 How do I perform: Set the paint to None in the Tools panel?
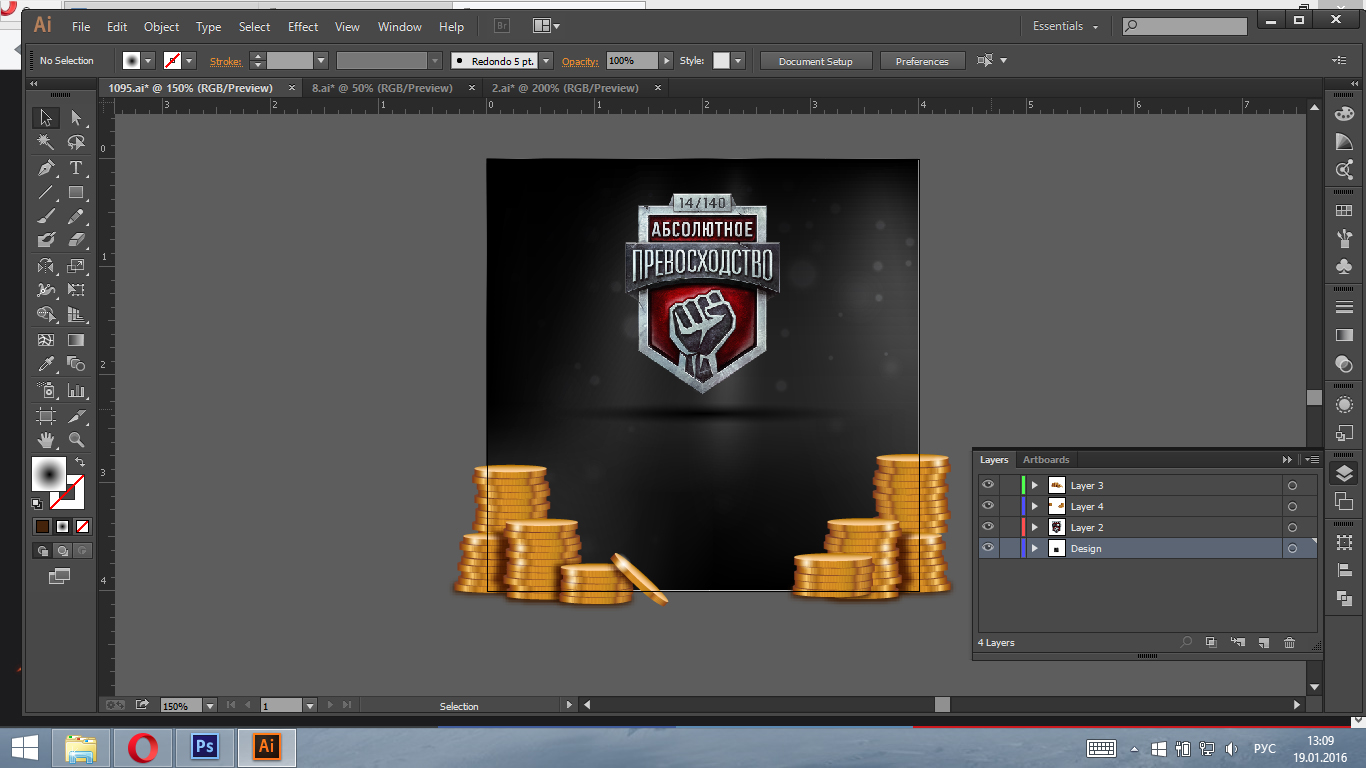click(83, 526)
